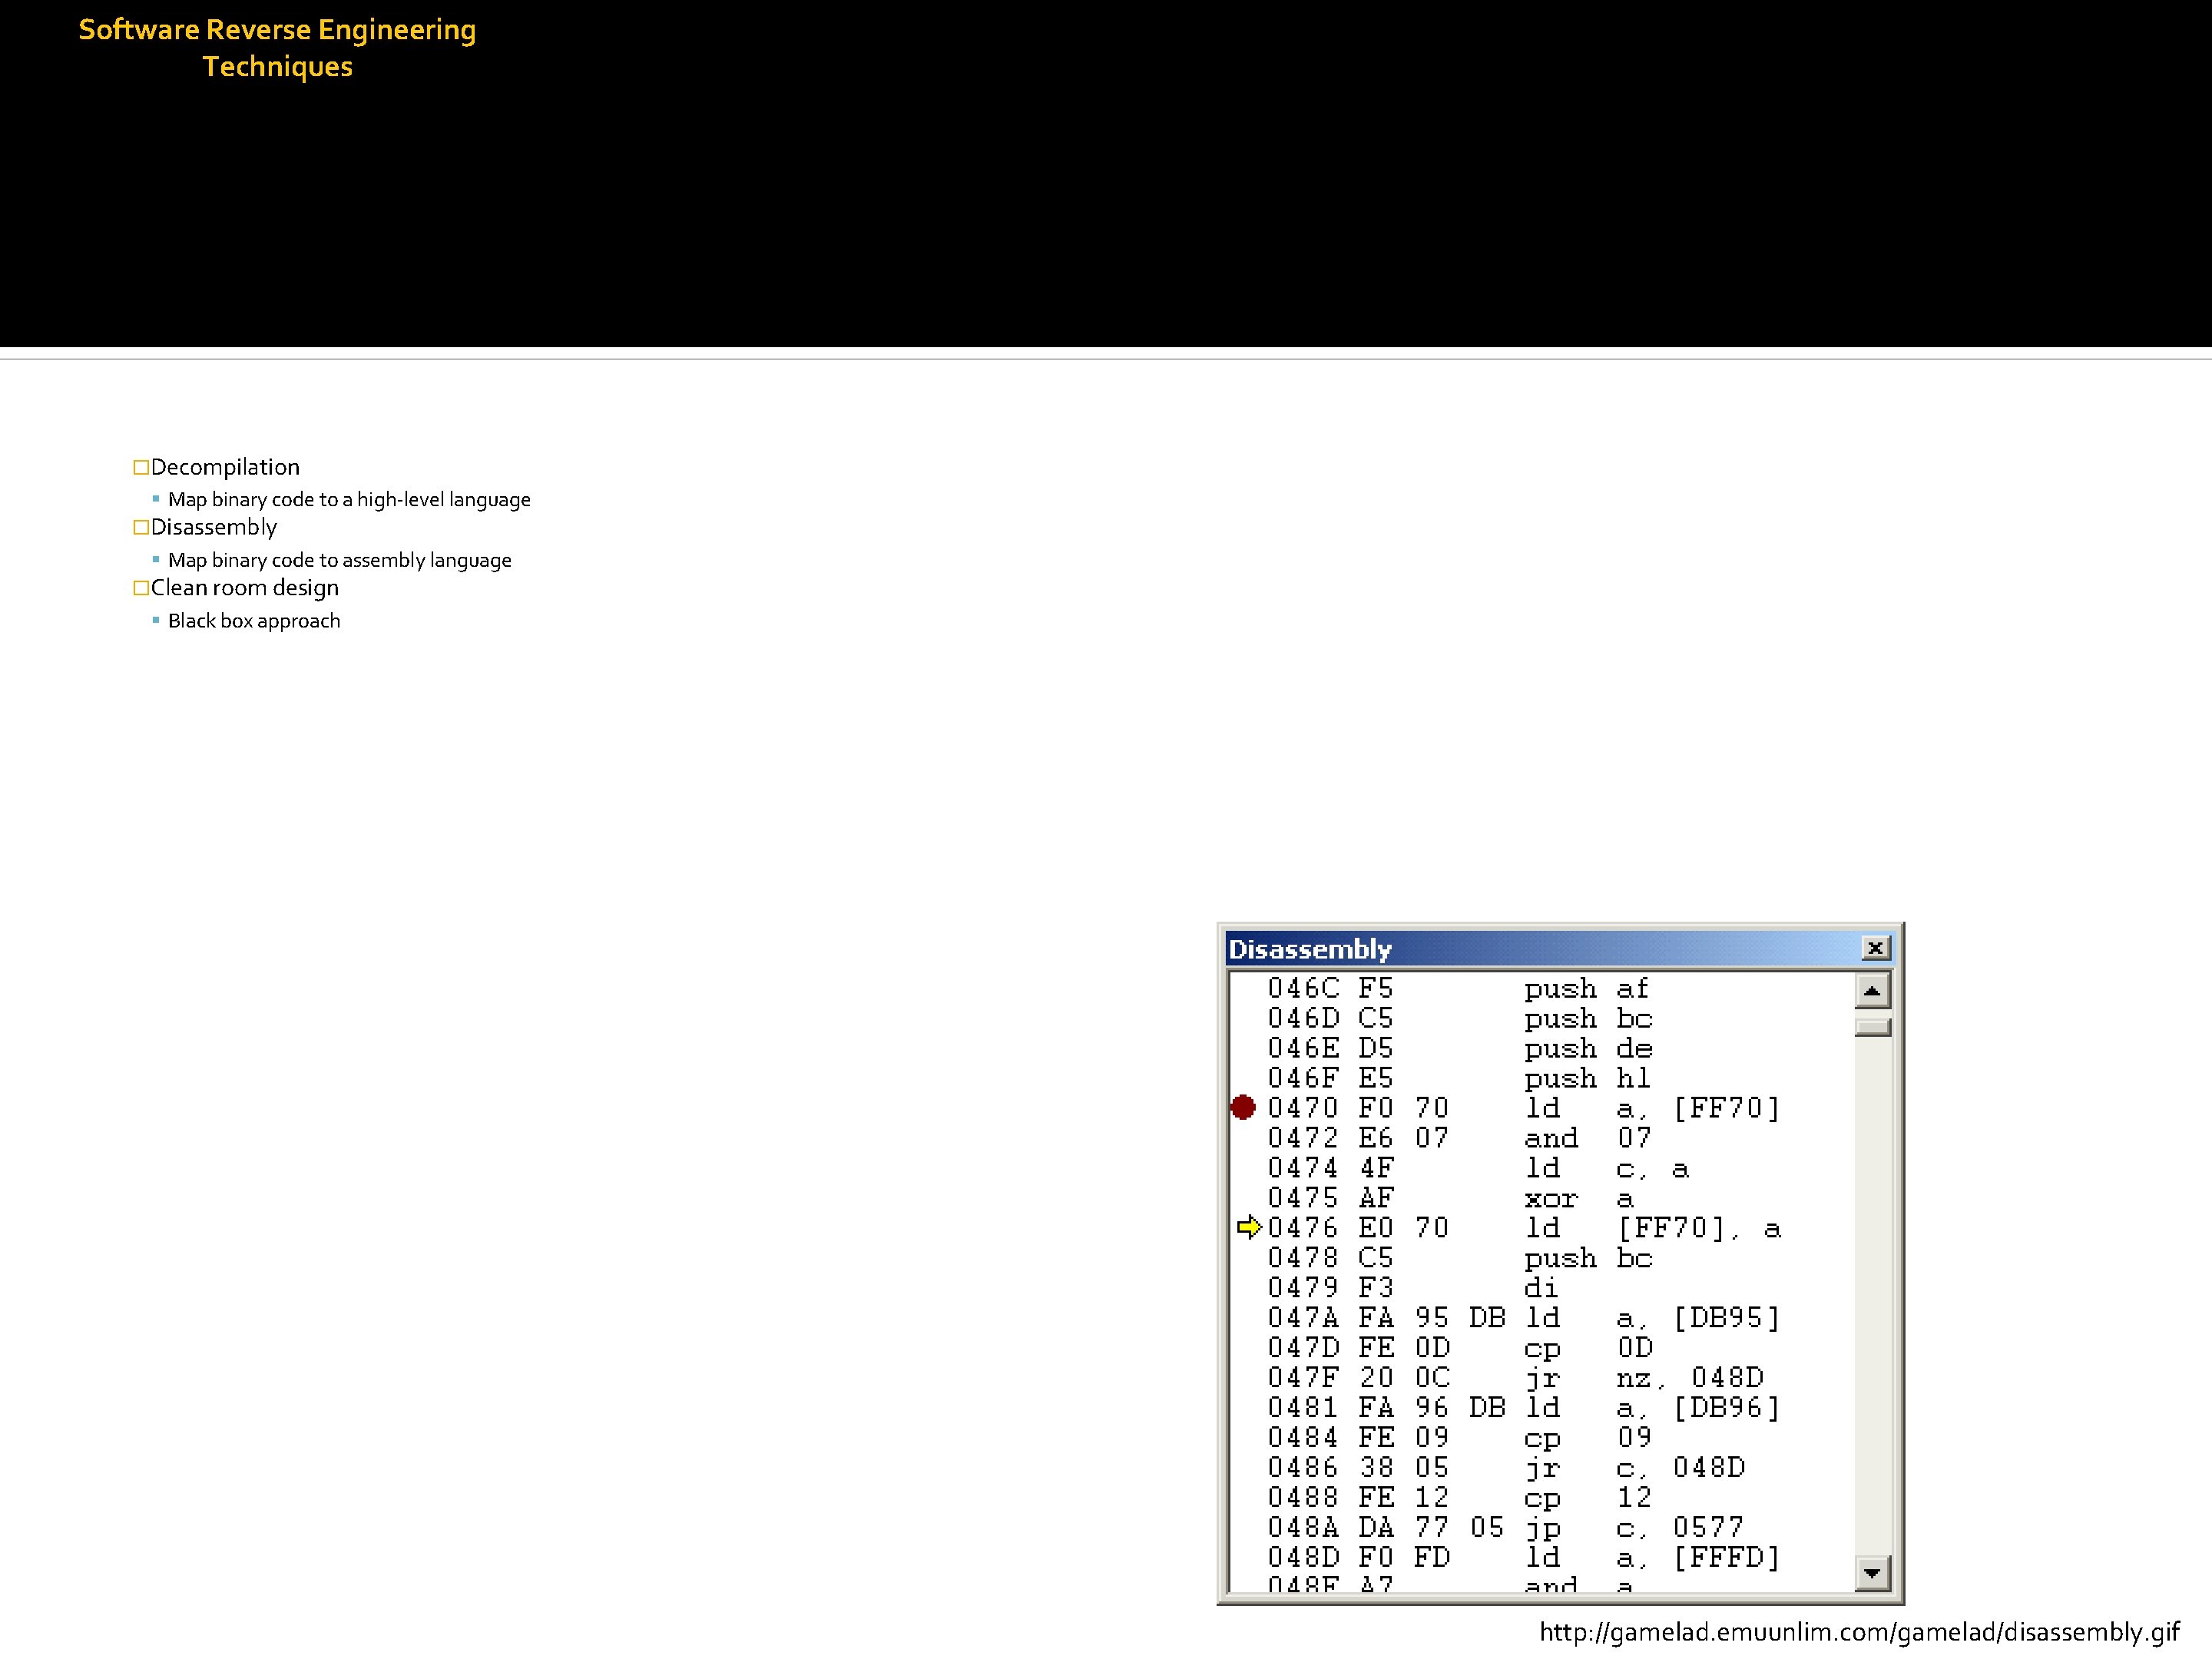Click the yellow current-instruction arrow at 0476
This screenshot has width=2212, height=1659.
point(1249,1227)
